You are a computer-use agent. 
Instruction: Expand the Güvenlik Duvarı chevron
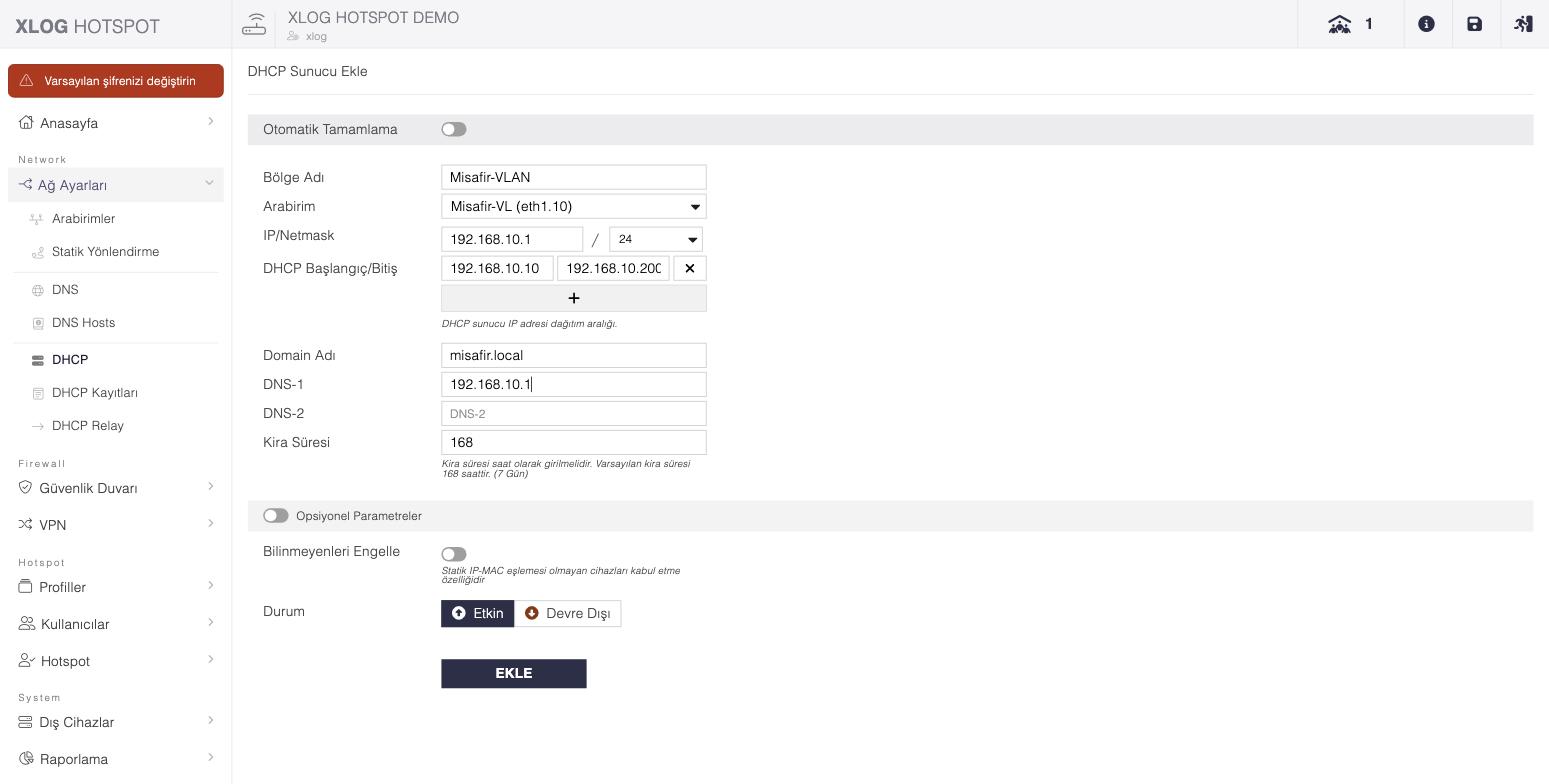tap(210, 487)
